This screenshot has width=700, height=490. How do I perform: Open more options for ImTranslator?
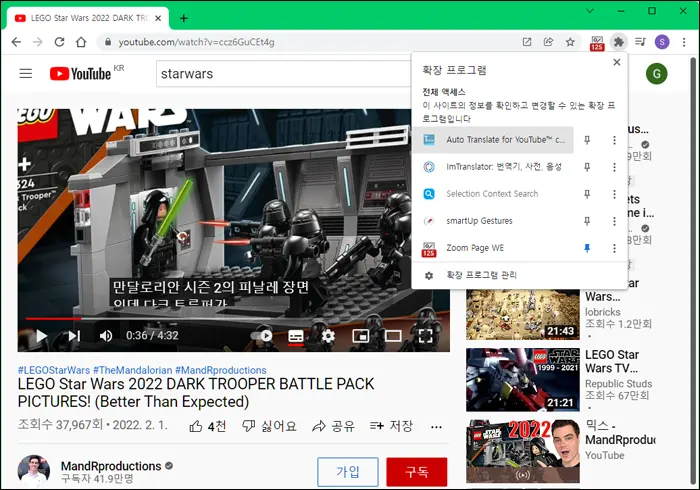click(x=614, y=167)
